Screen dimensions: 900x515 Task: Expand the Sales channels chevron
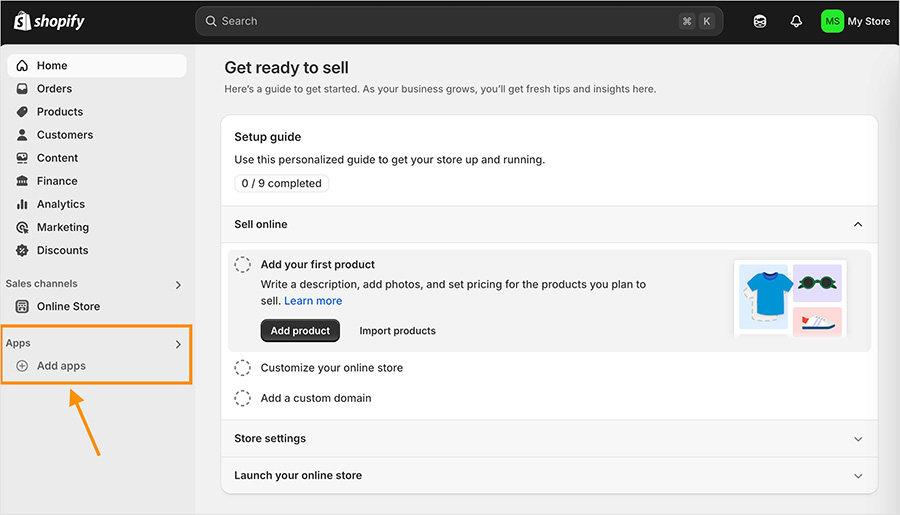(x=179, y=285)
